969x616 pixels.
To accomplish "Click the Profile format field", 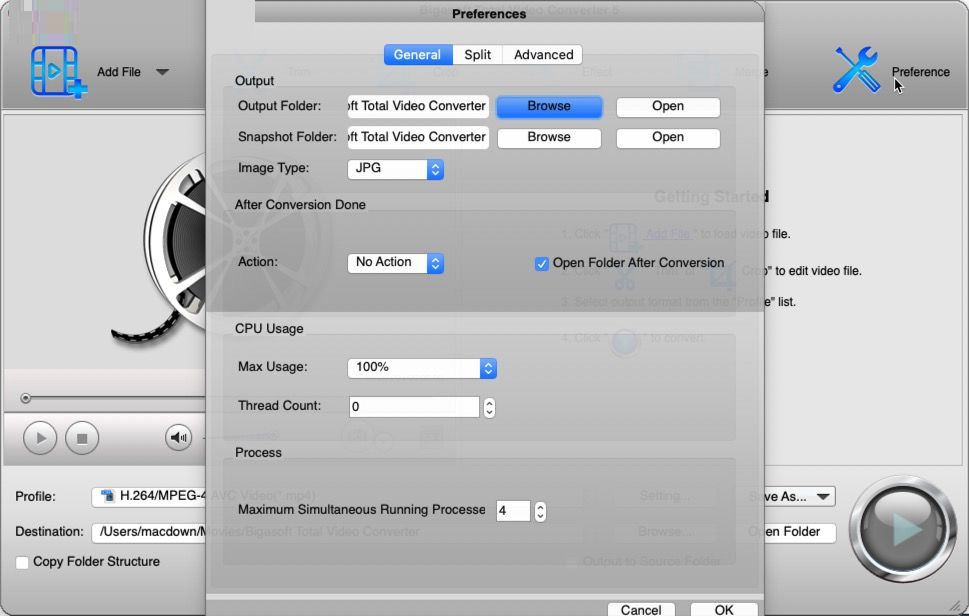I will click(148, 496).
